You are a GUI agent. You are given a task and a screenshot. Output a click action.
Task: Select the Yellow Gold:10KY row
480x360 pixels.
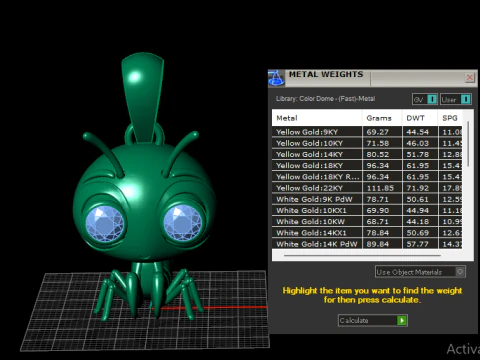pyautogui.click(x=367, y=143)
